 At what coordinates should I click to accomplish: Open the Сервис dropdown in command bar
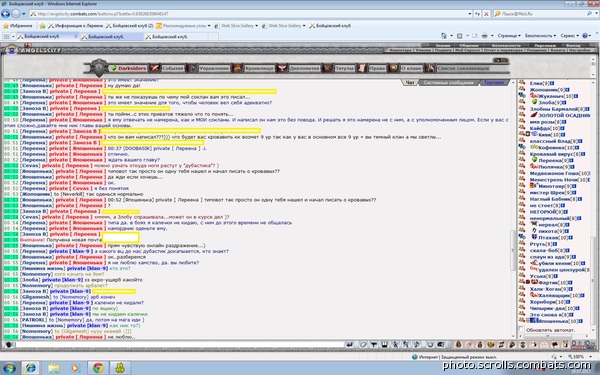[569, 36]
